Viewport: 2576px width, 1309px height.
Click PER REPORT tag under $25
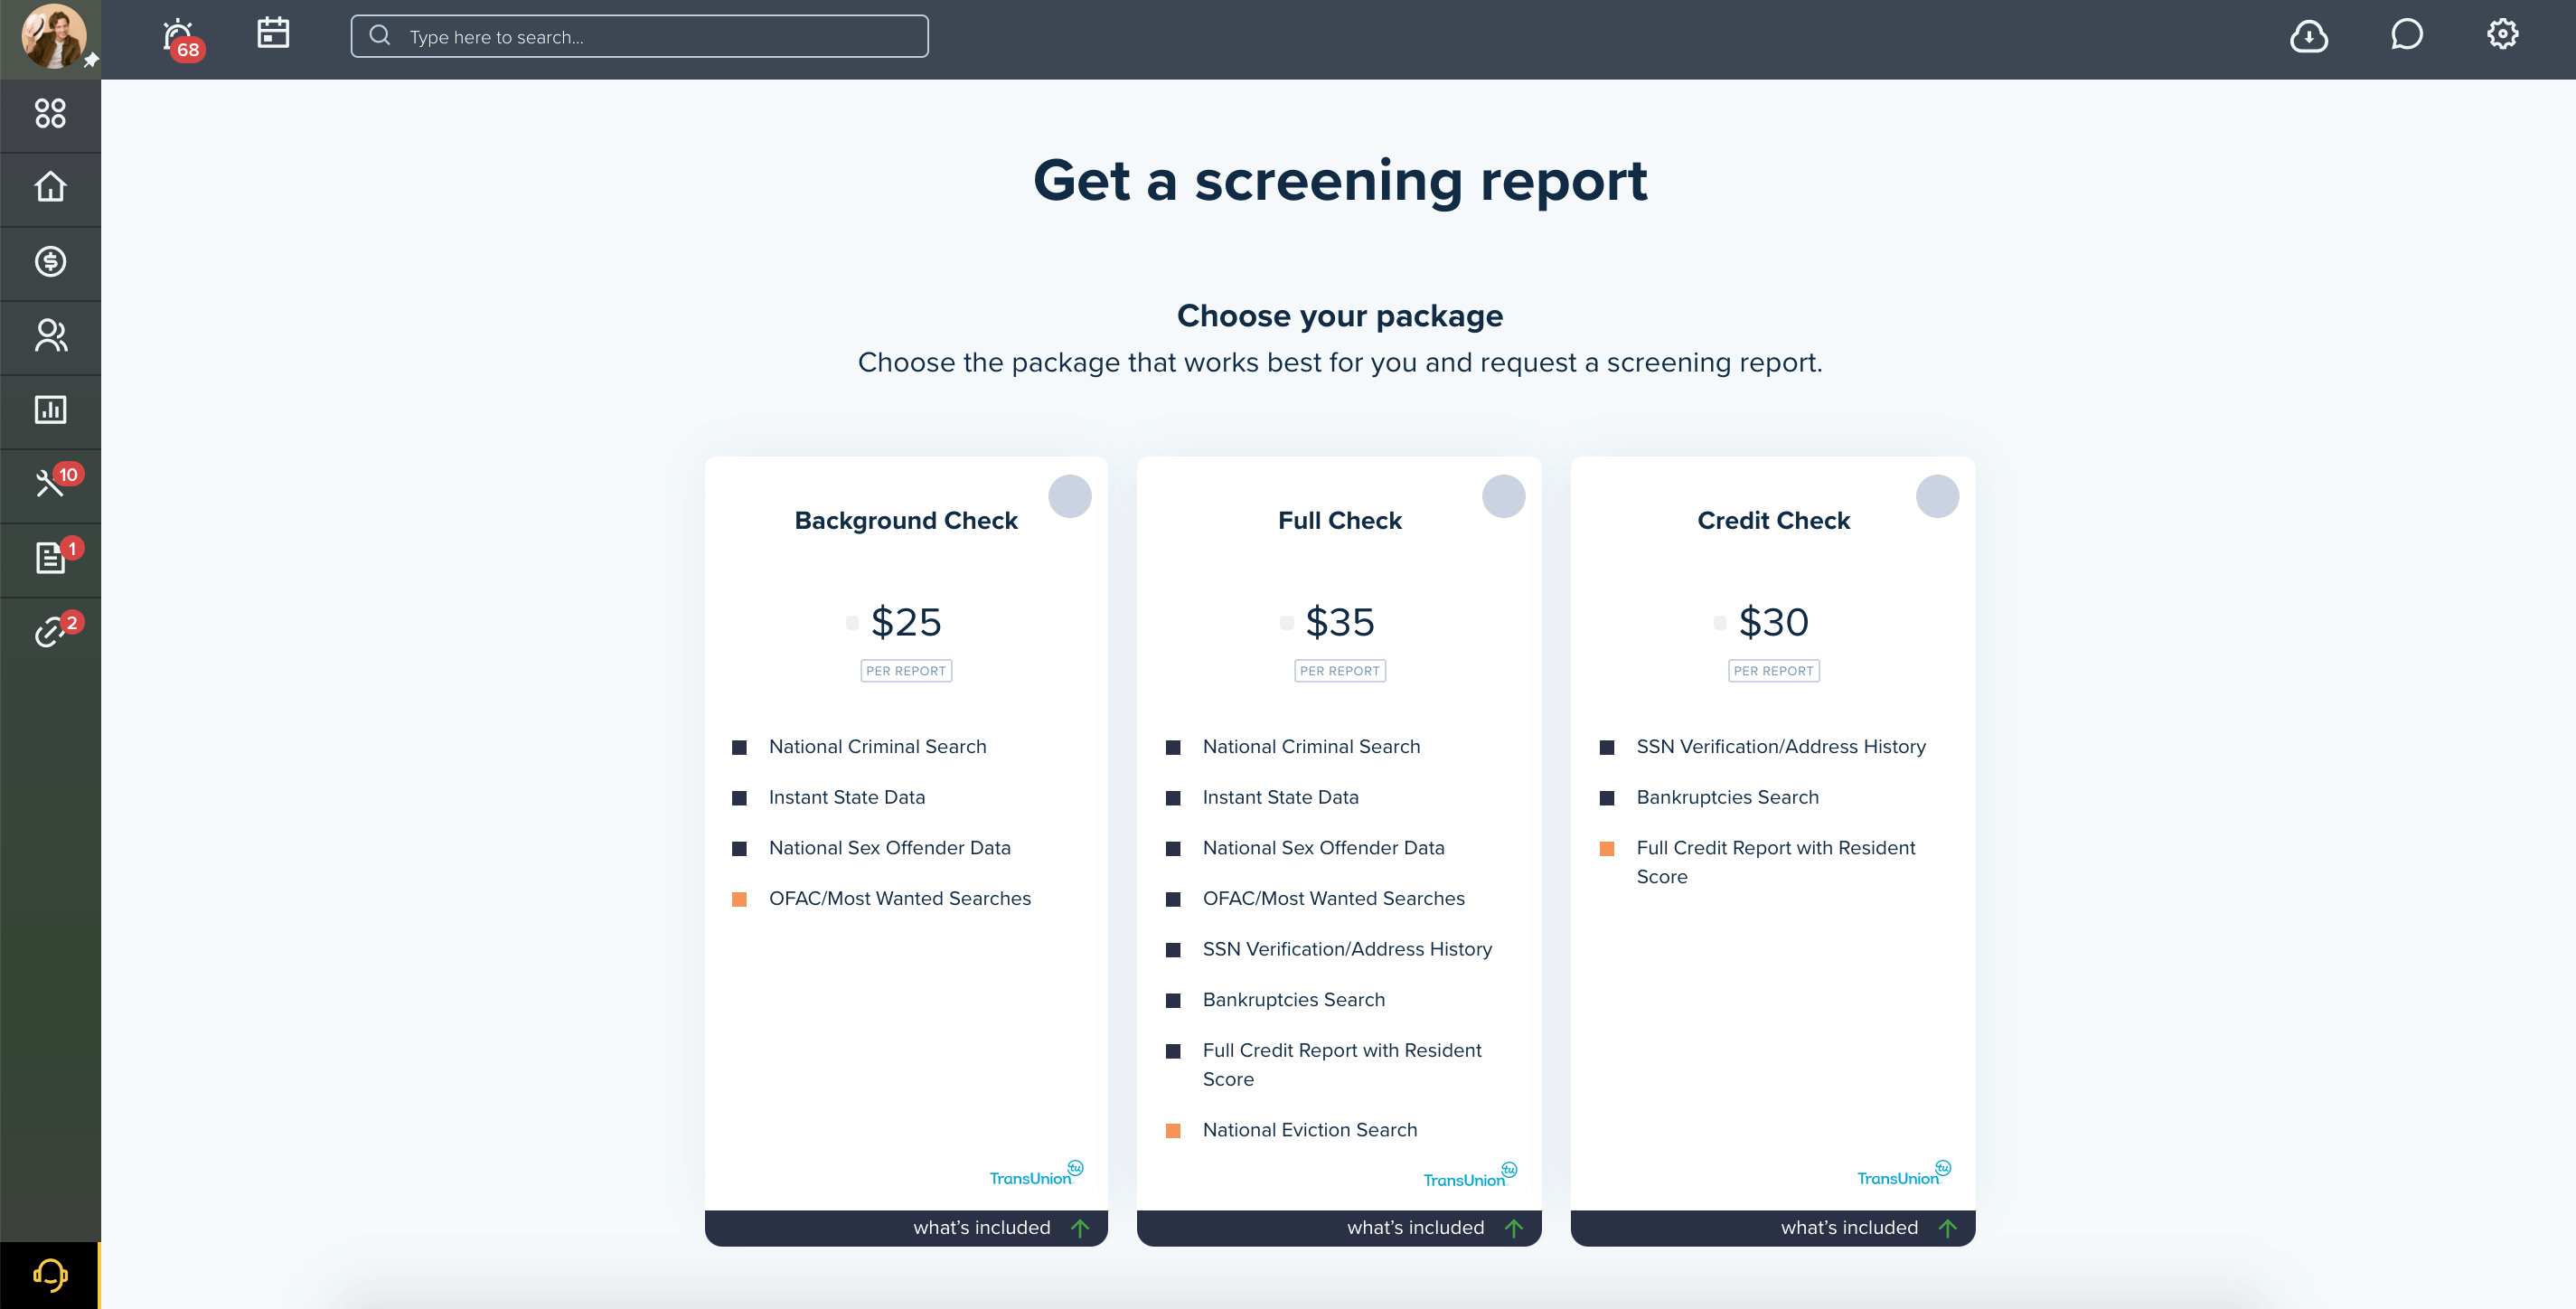pyautogui.click(x=906, y=671)
